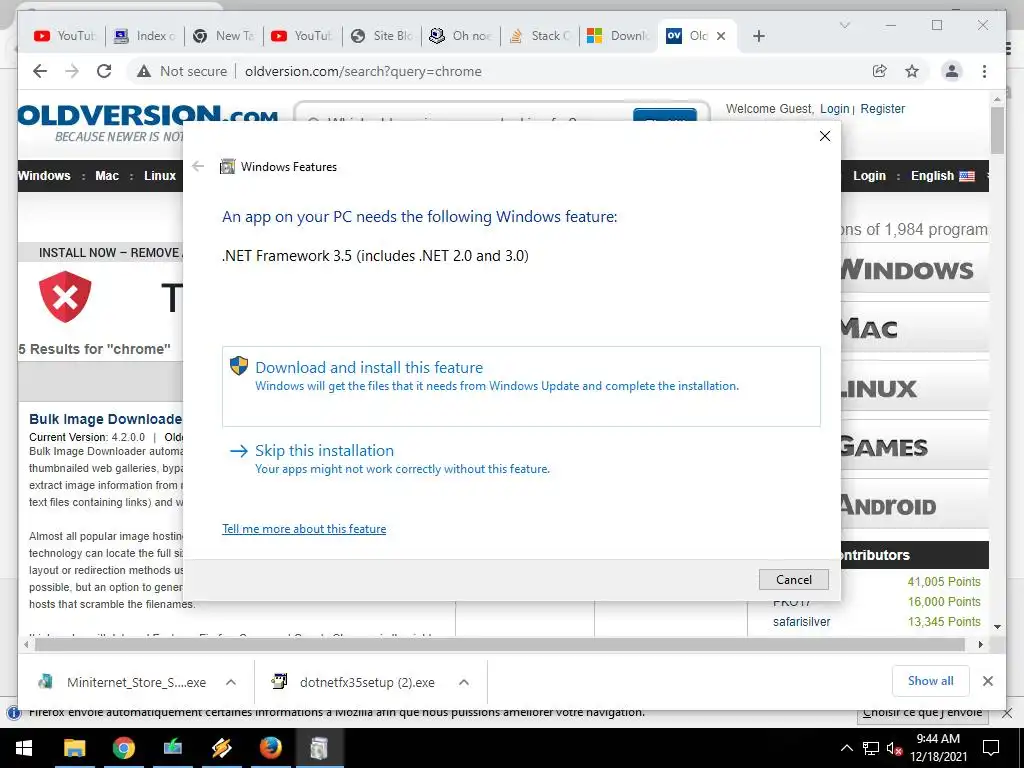Click the Register link

[882, 109]
